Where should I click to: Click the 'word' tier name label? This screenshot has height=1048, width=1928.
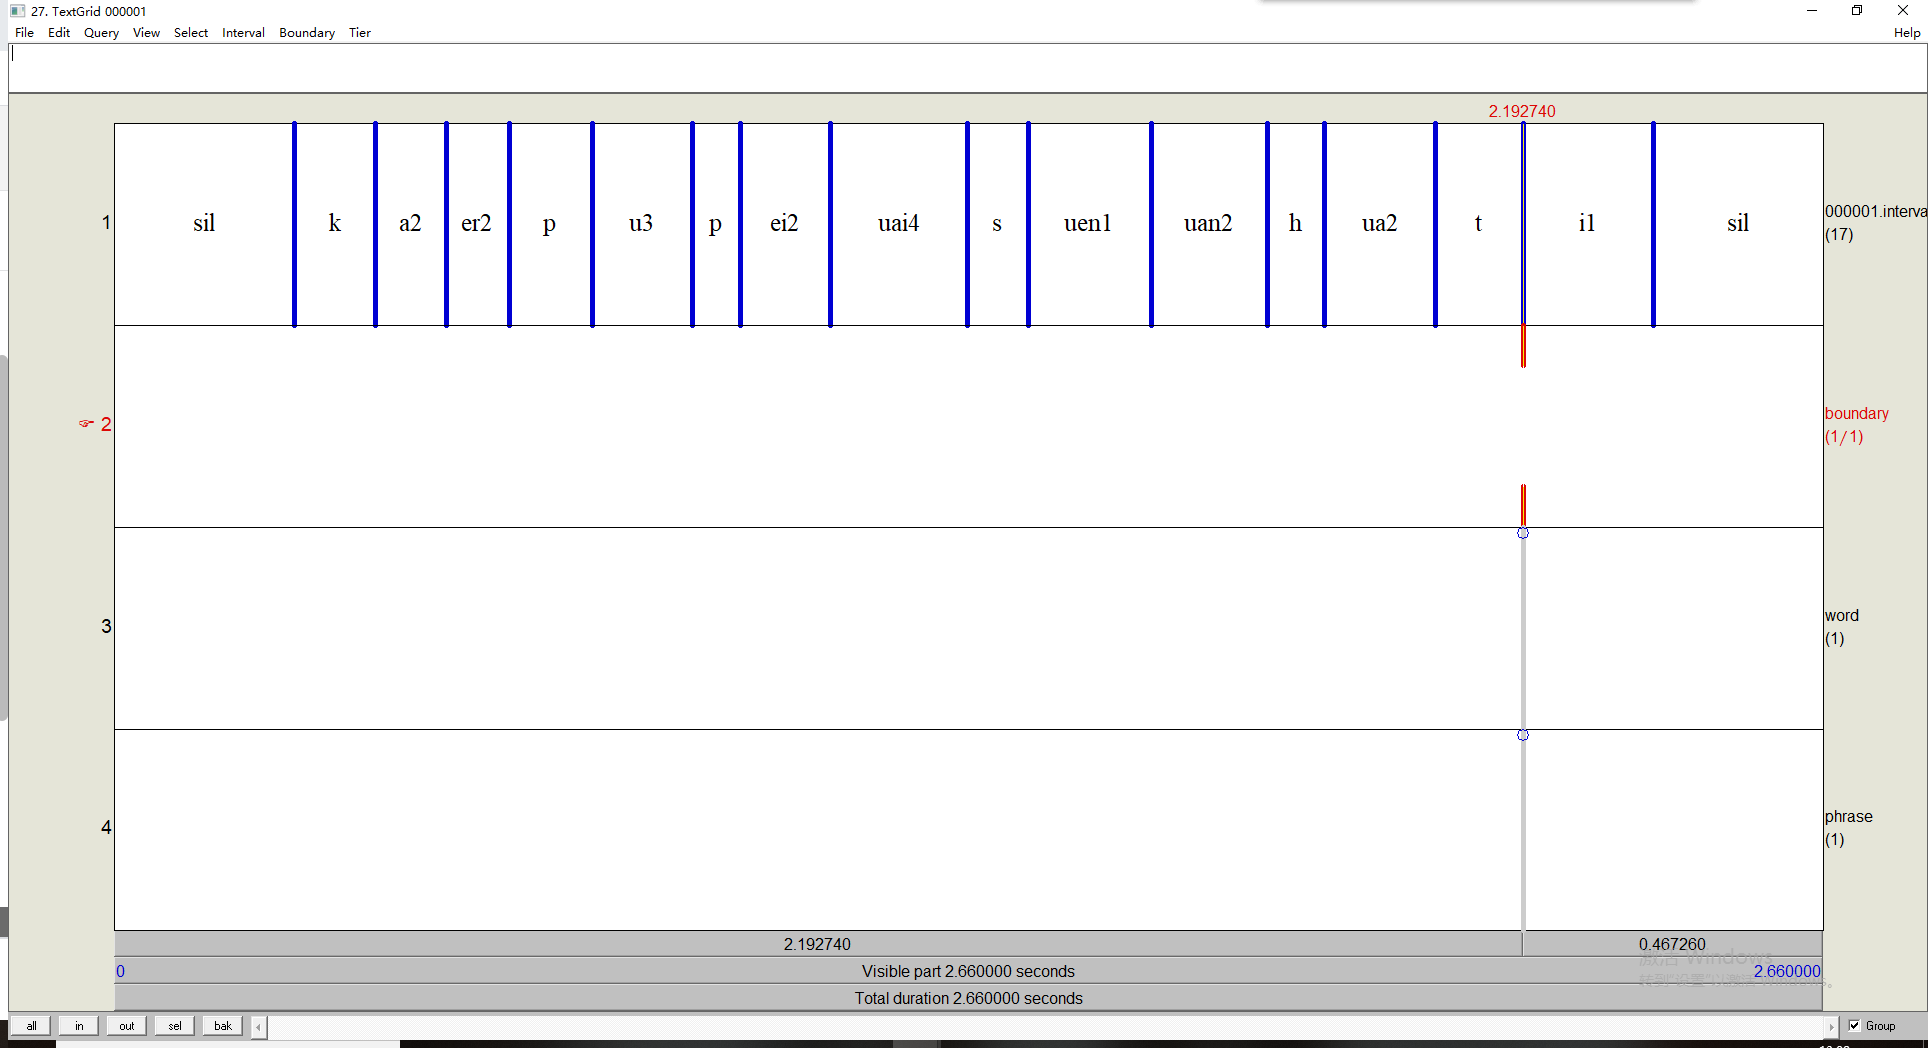tap(1842, 616)
